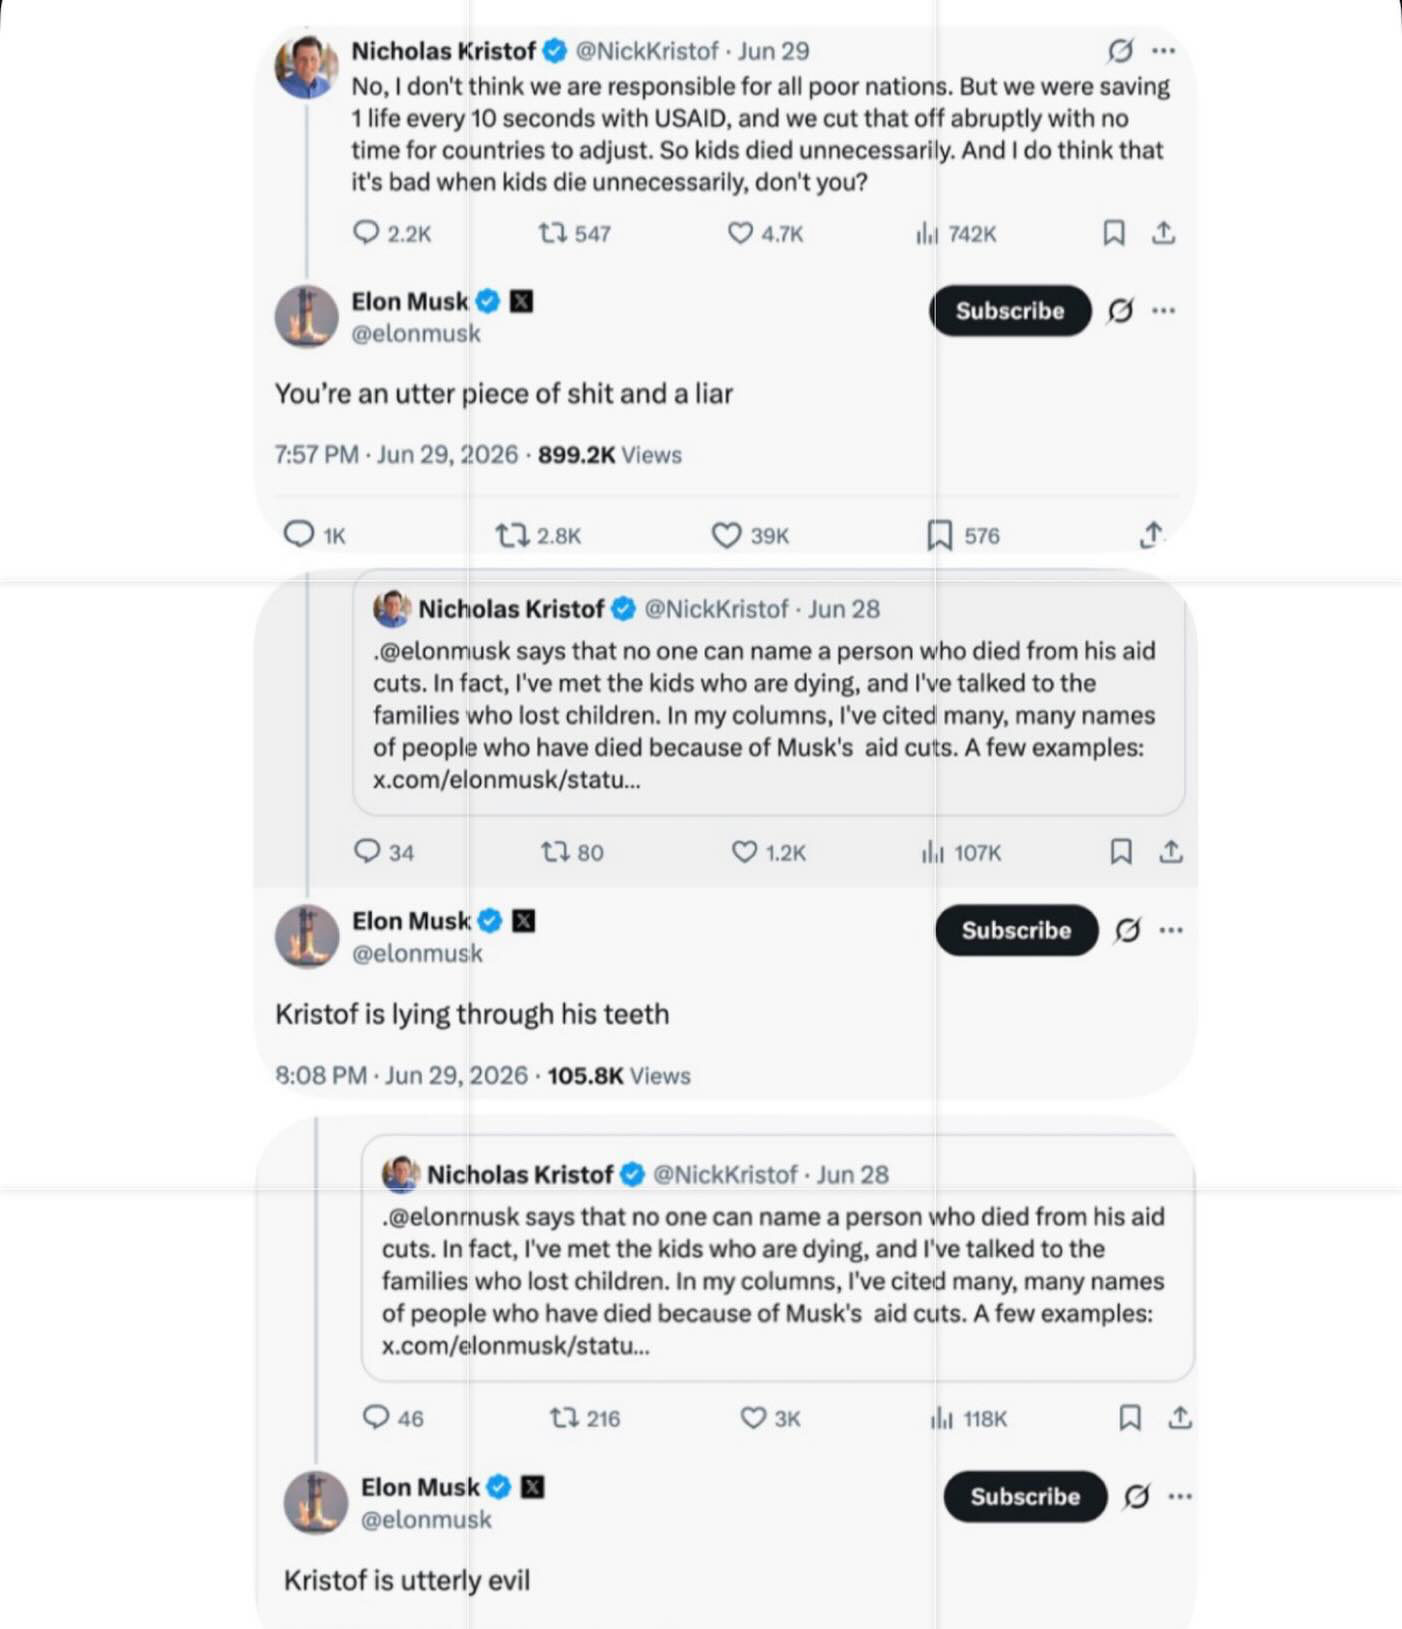The image size is (1402, 1629).
Task: Click Grok icon beside top Subscribe button
Action: (1120, 311)
